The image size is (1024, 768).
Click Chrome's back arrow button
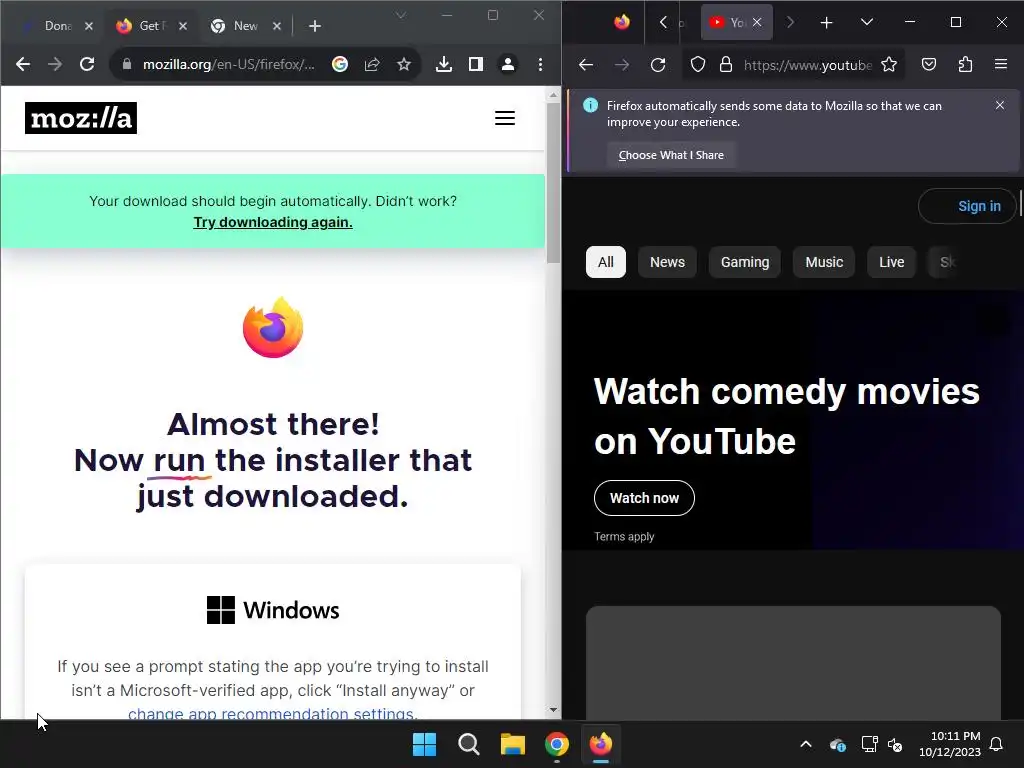coord(23,64)
